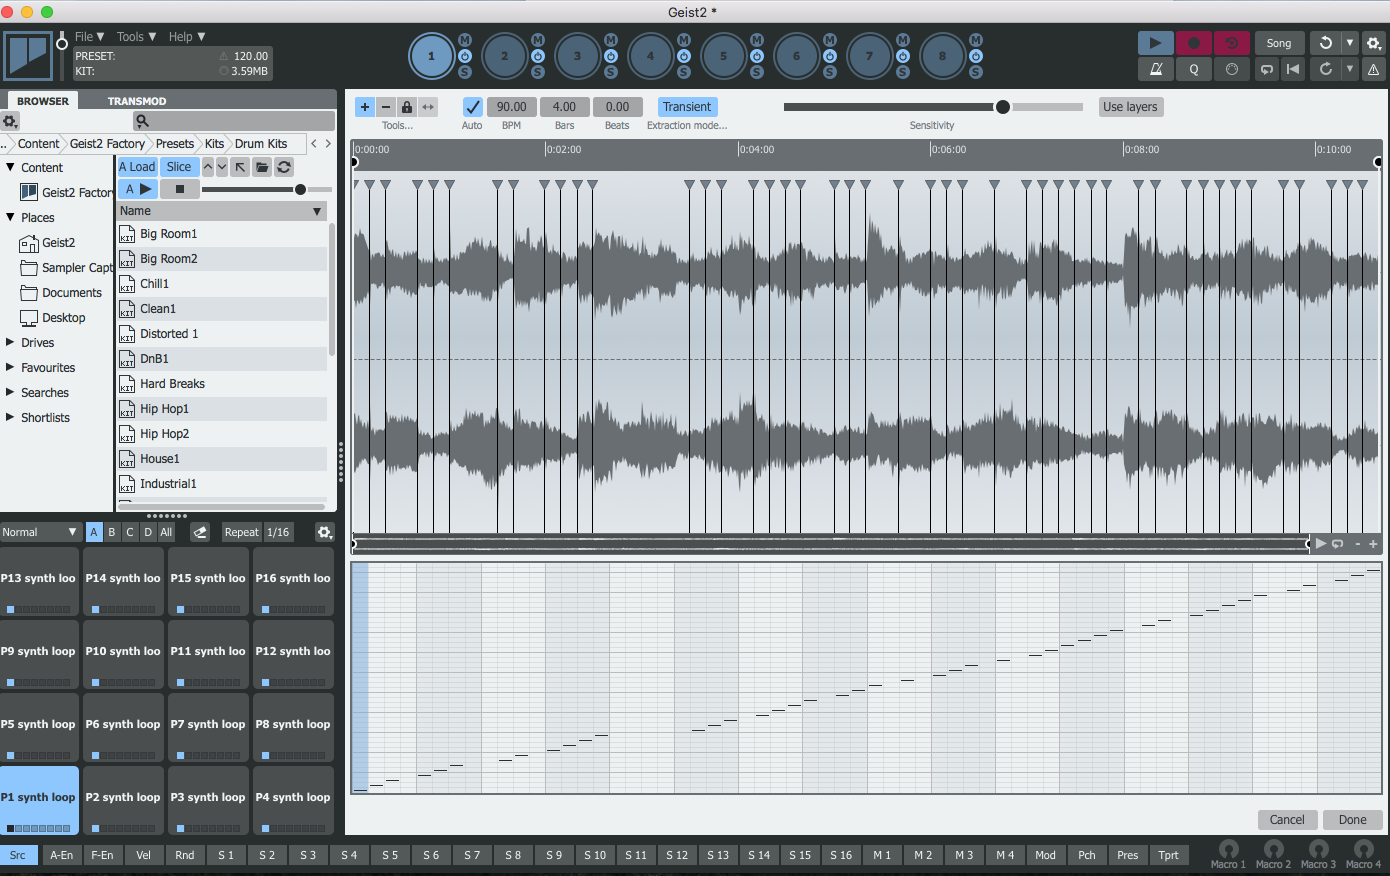Click the BPM value field showing 90.00
1390x876 pixels.
click(x=512, y=107)
